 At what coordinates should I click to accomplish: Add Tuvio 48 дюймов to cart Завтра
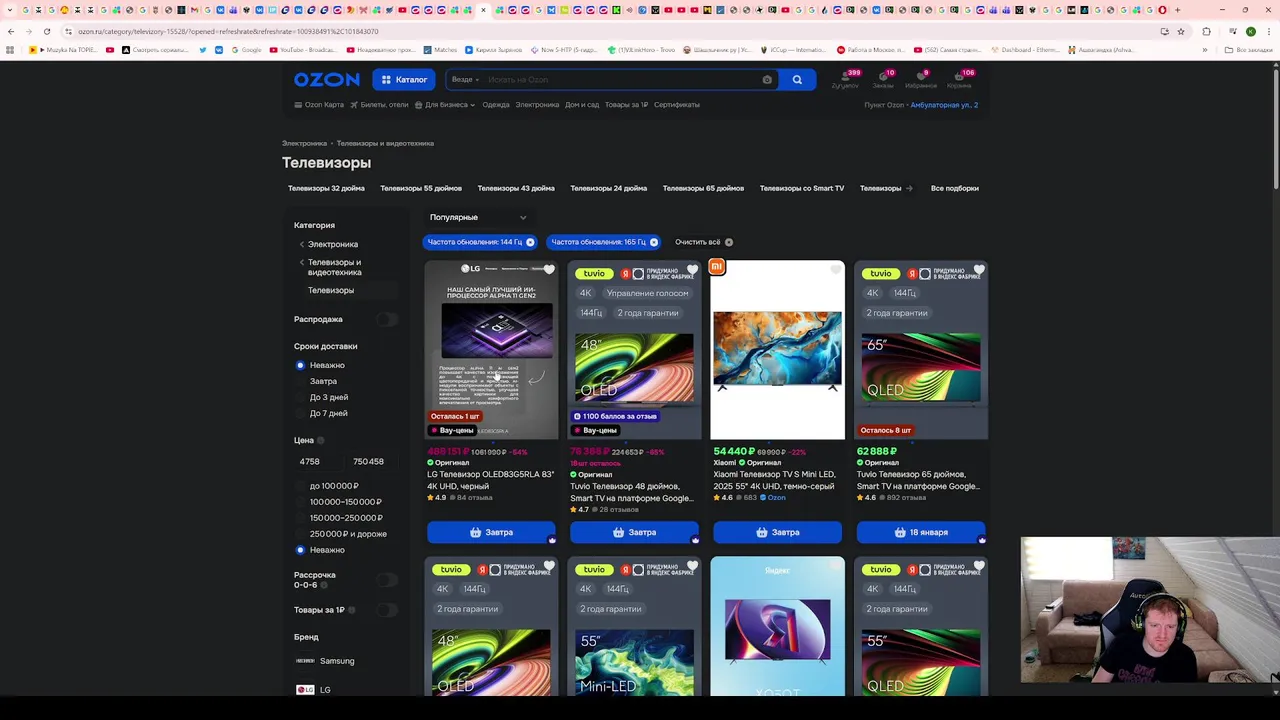point(634,533)
